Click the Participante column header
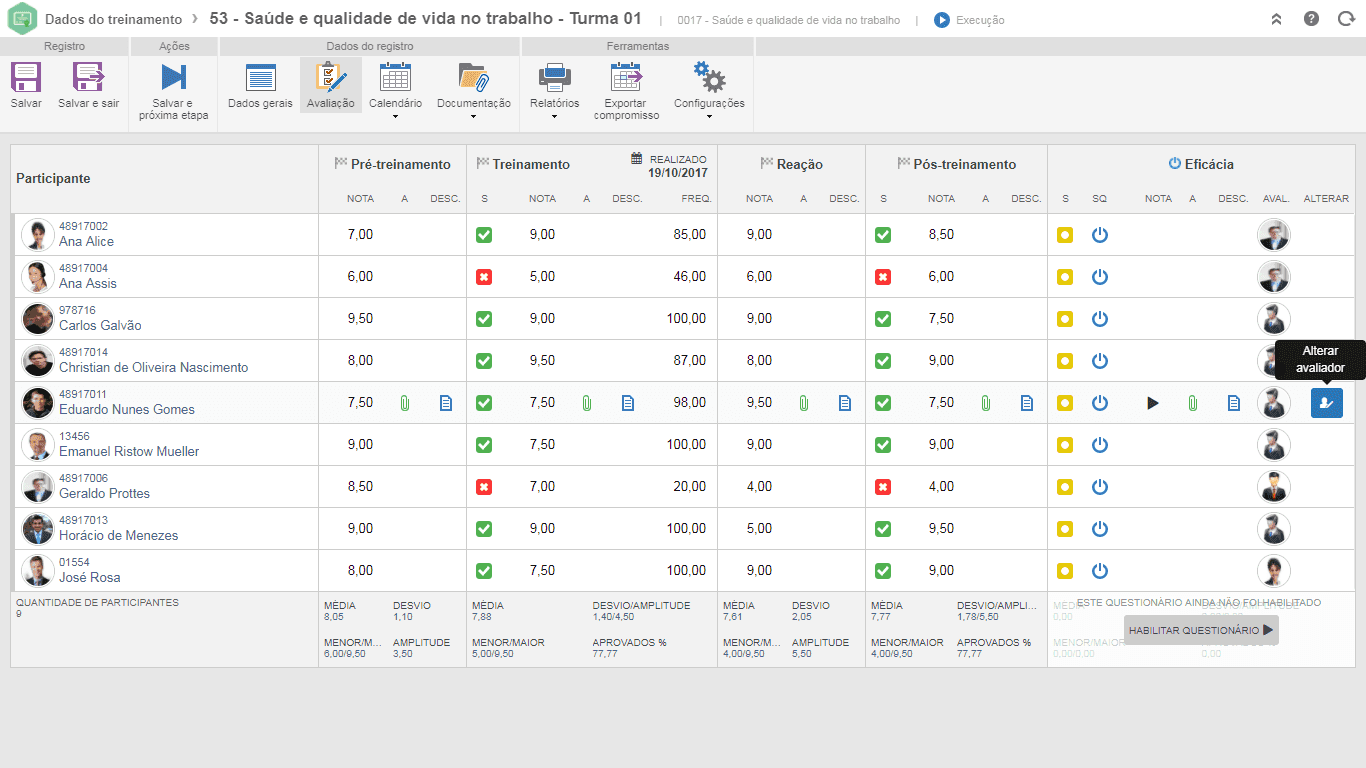The image size is (1366, 768). [53, 179]
